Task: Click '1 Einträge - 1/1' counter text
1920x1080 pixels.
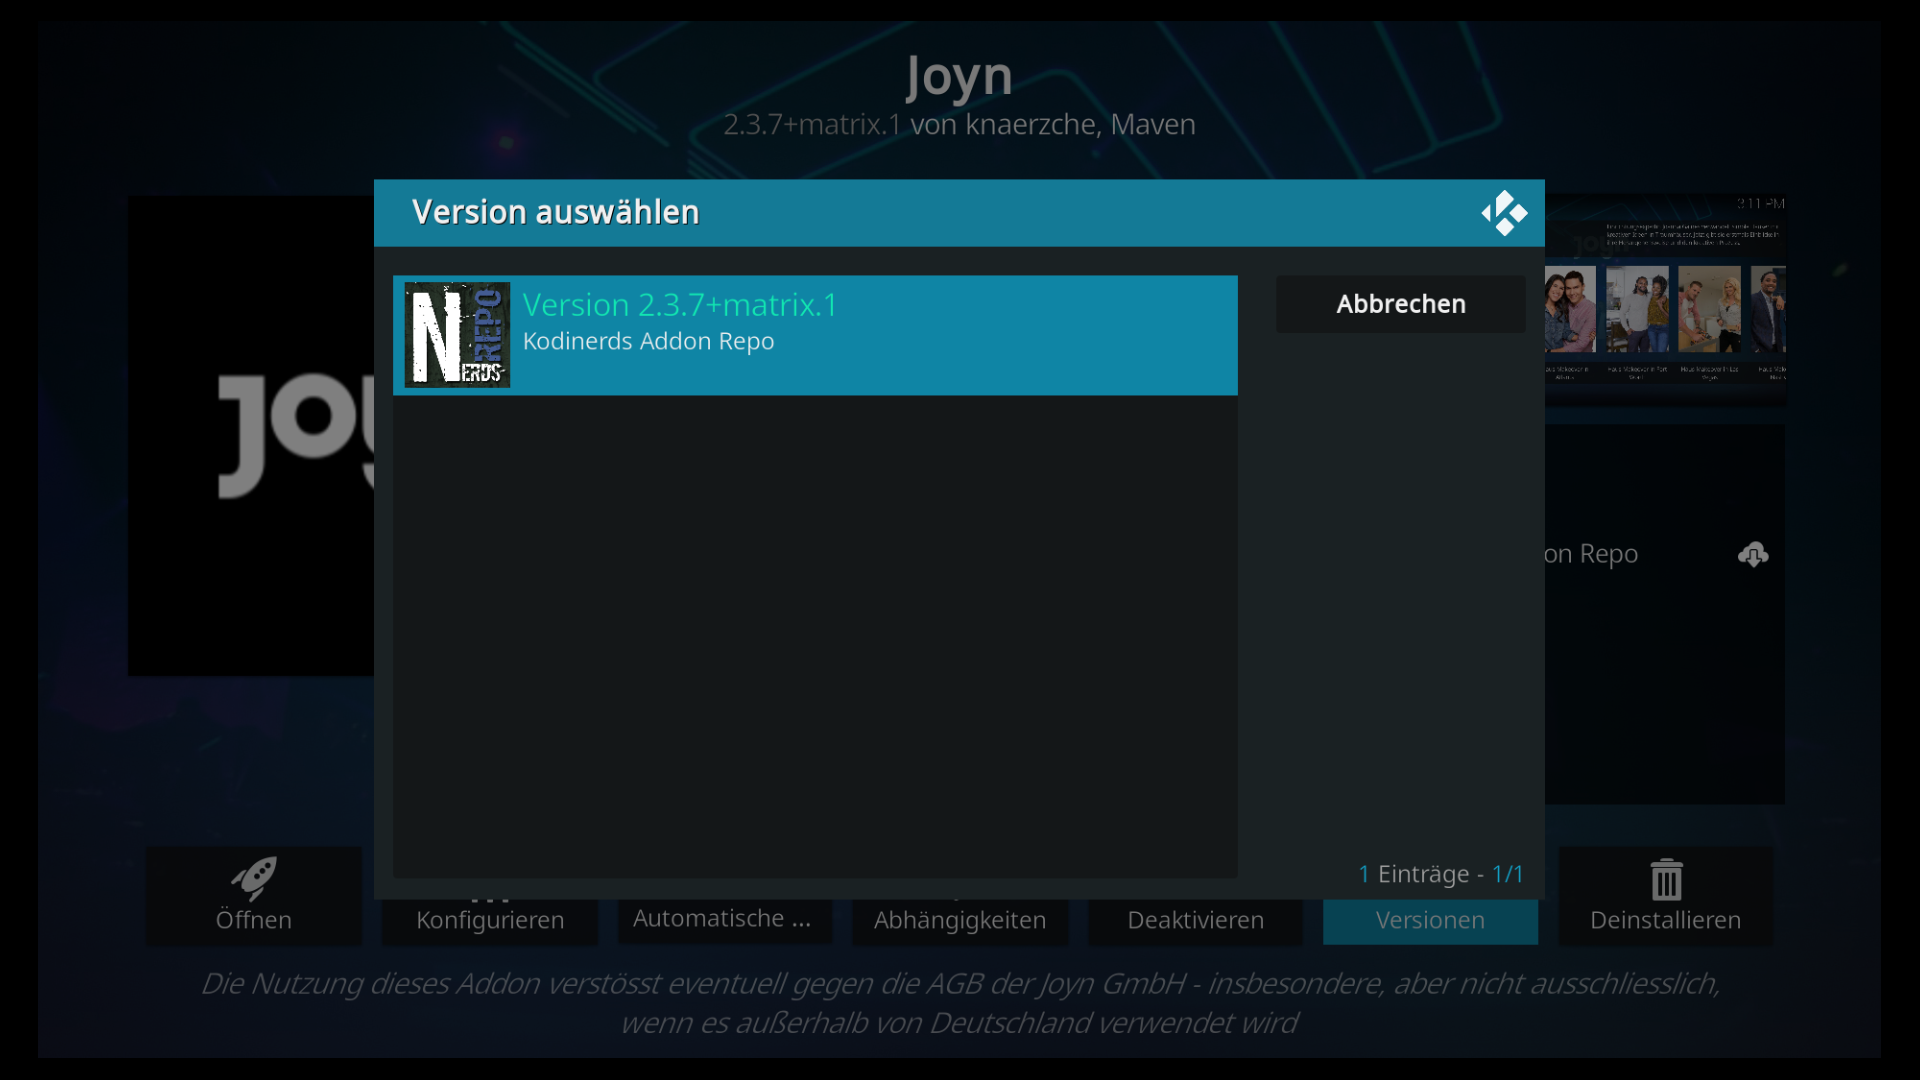Action: point(1440,874)
